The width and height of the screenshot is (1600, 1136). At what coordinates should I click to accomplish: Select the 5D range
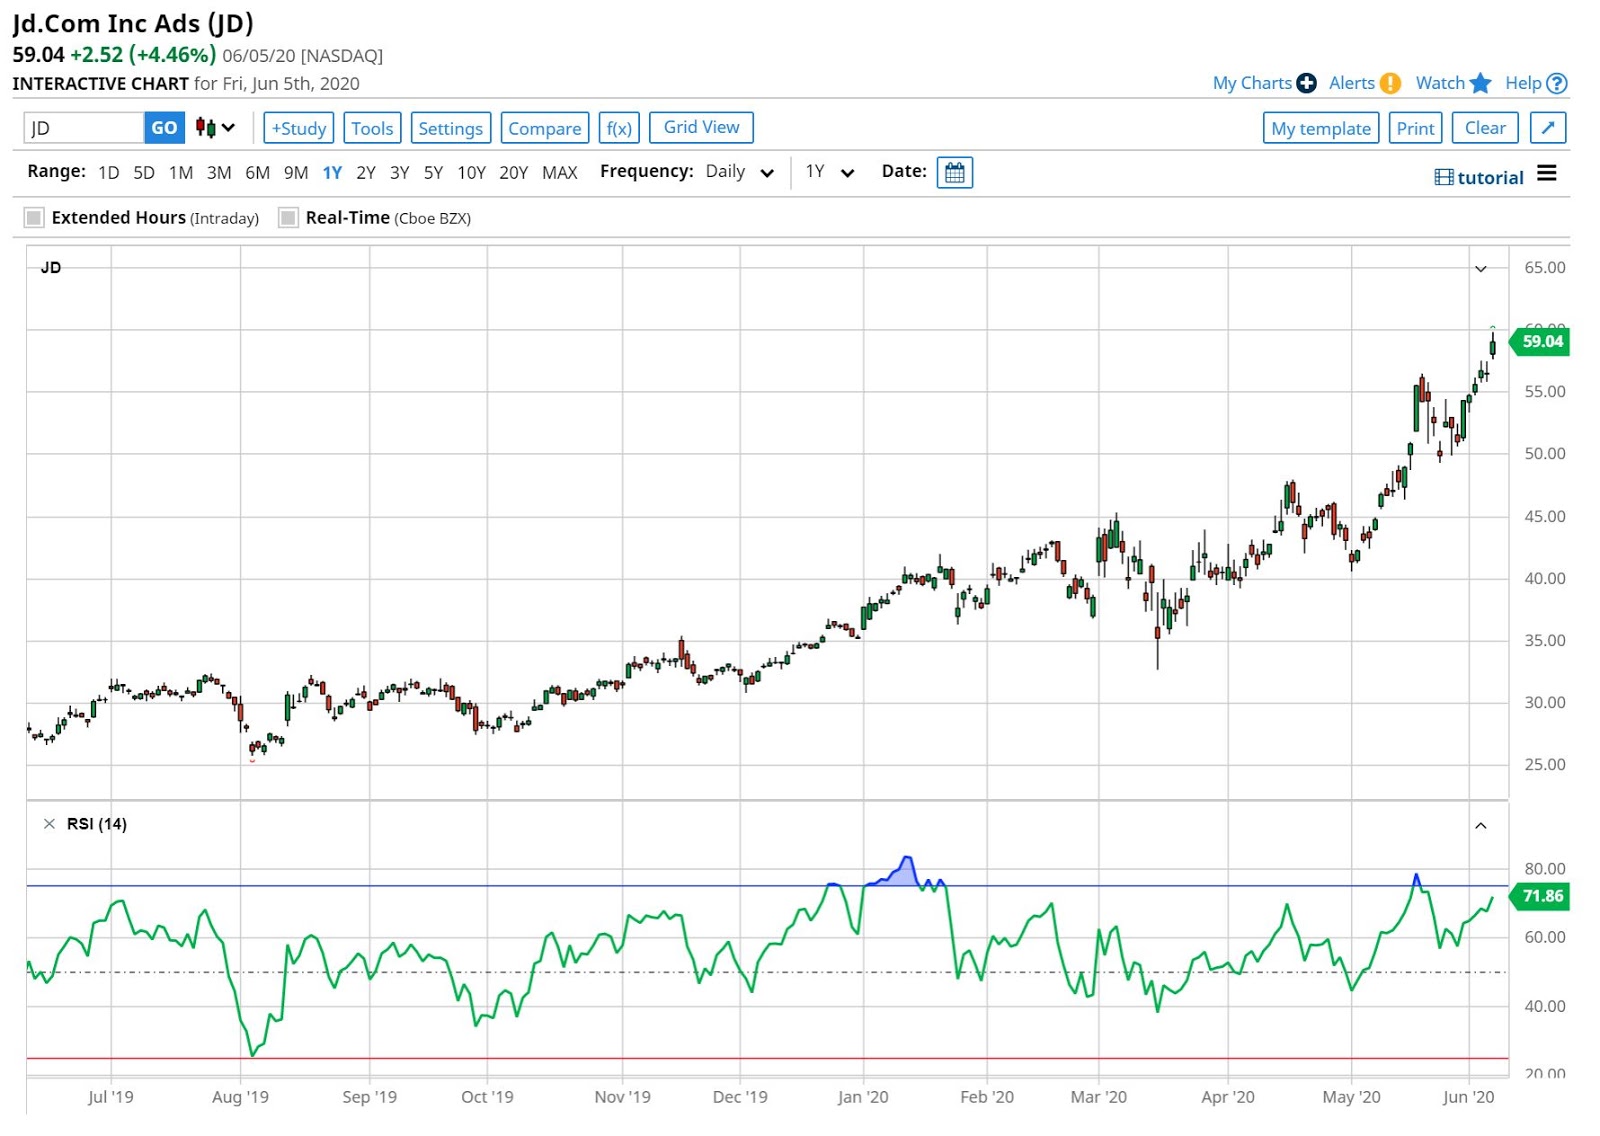144,173
